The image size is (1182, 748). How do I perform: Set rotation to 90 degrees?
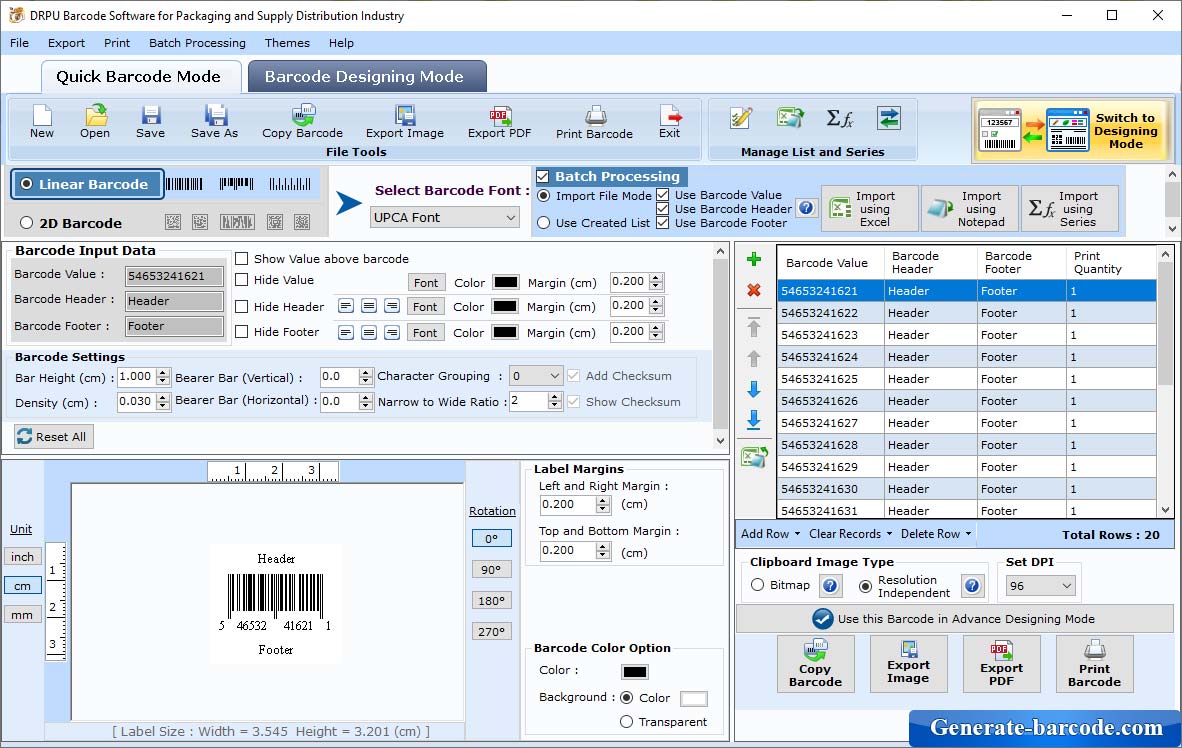point(491,569)
